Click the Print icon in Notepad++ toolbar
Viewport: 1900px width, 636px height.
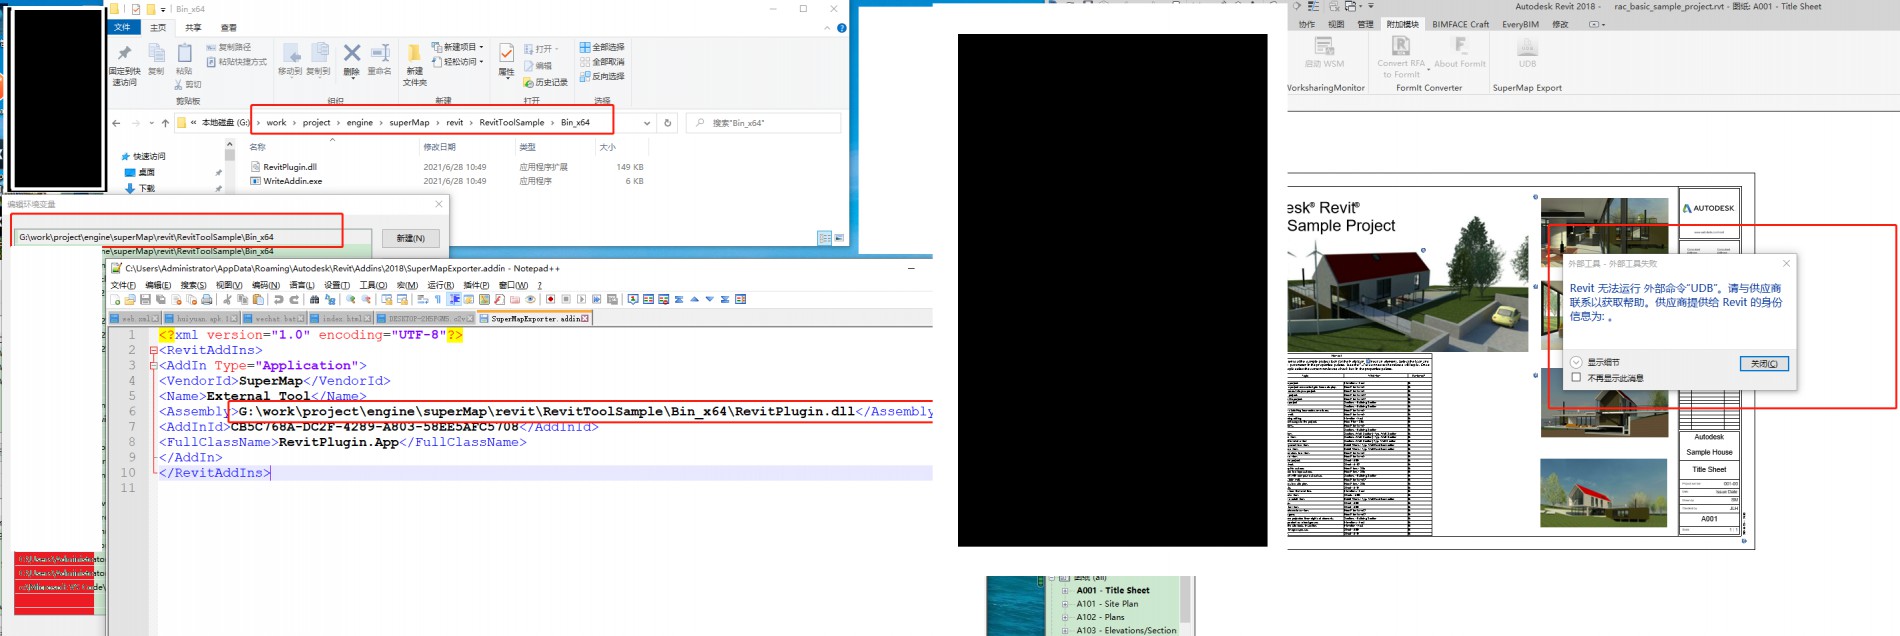[207, 299]
